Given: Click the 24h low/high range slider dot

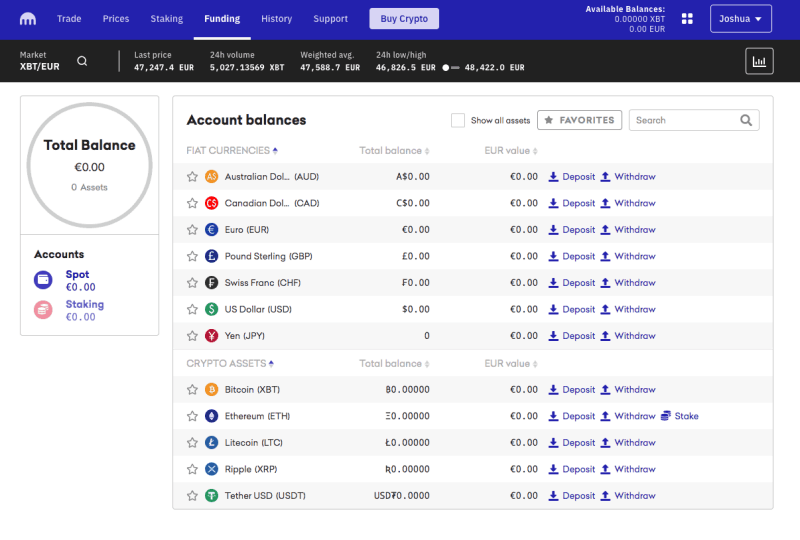Looking at the screenshot, I should tap(445, 67).
